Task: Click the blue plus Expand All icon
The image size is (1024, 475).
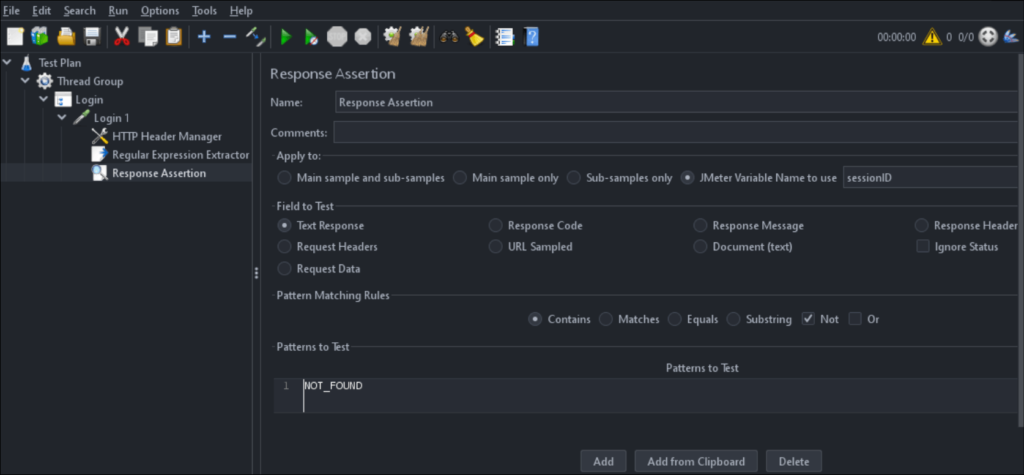Action: (x=204, y=37)
